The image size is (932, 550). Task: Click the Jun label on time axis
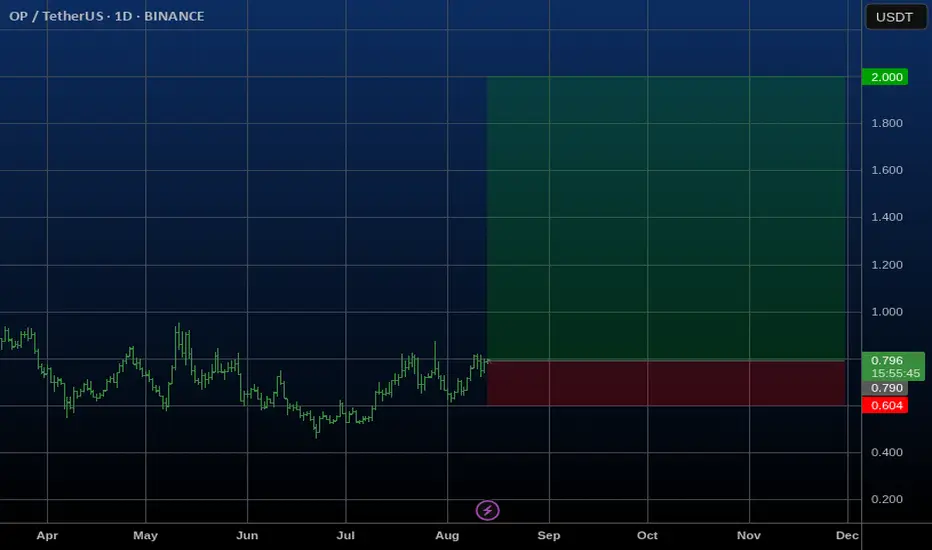pos(247,535)
